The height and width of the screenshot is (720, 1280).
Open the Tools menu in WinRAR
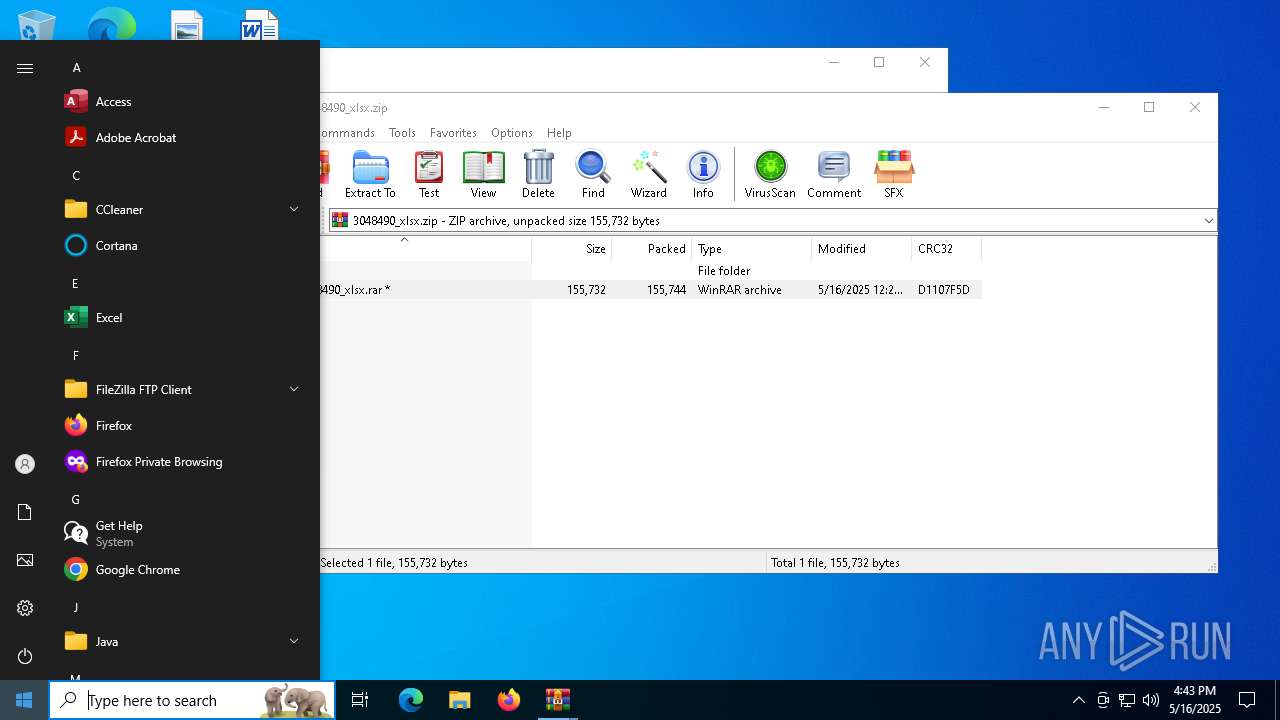click(x=402, y=133)
